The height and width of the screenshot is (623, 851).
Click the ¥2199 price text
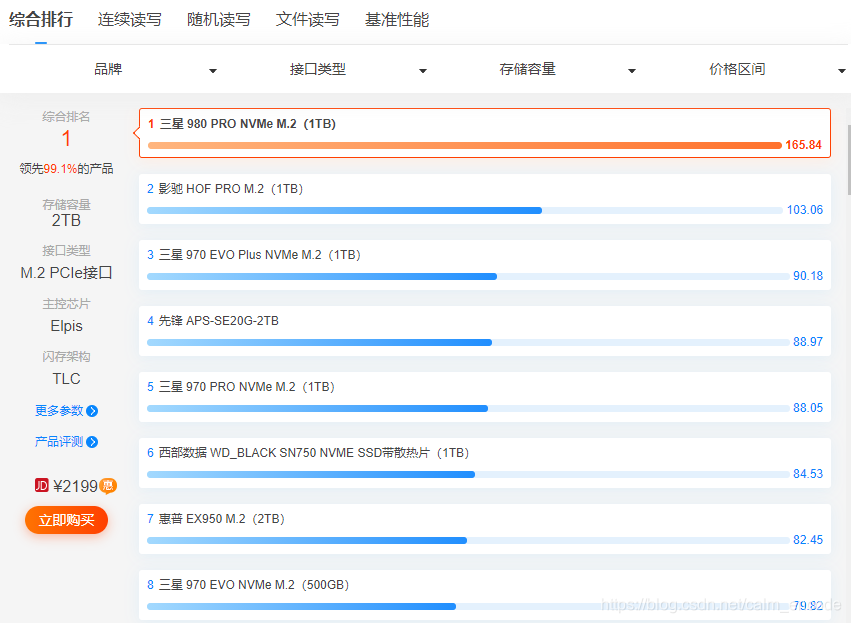click(x=75, y=486)
